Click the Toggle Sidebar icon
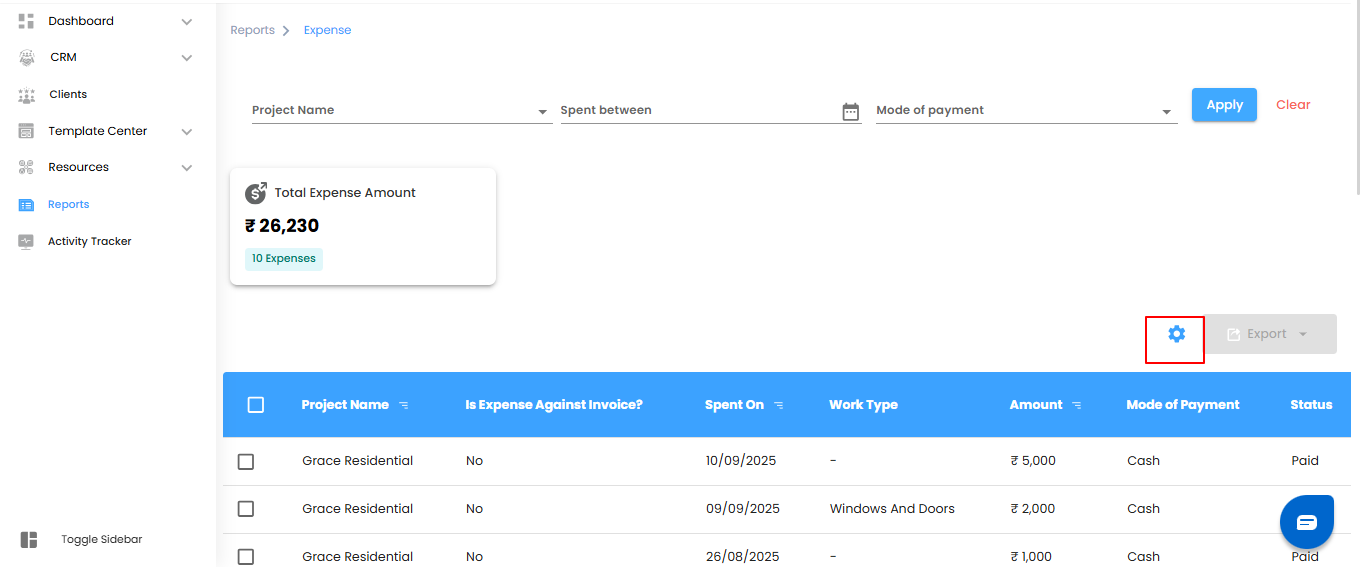 (29, 540)
